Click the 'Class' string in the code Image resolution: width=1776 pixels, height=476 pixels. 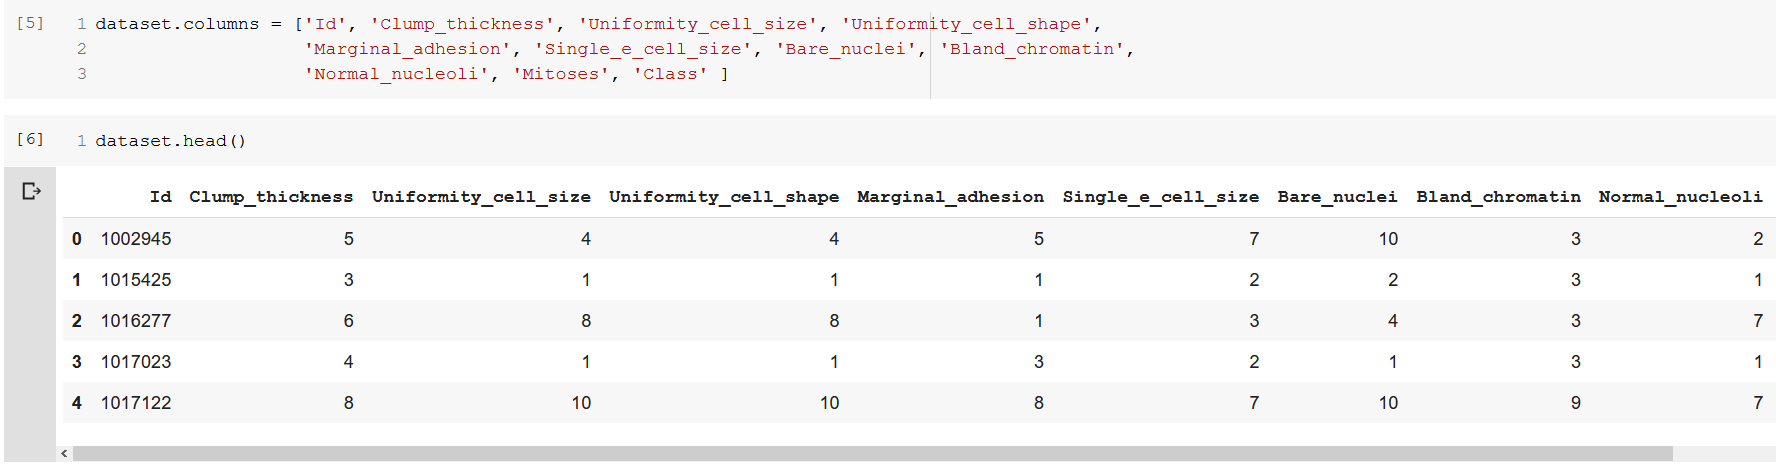670,74
